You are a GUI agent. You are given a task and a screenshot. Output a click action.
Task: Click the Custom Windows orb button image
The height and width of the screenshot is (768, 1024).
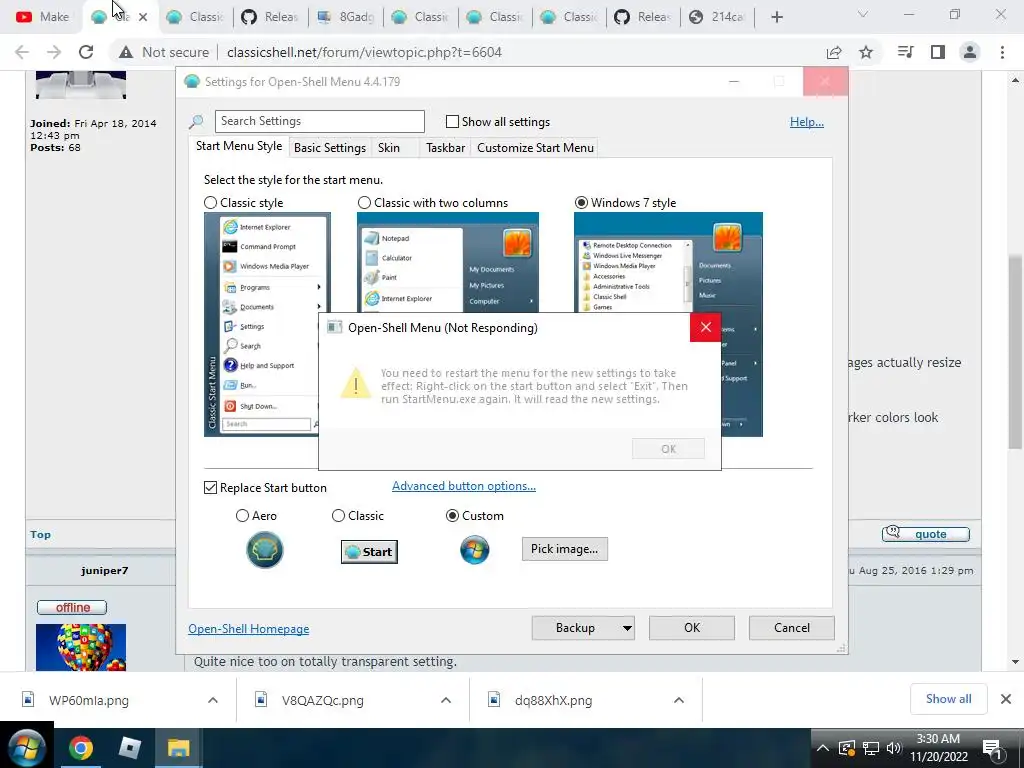coord(475,550)
